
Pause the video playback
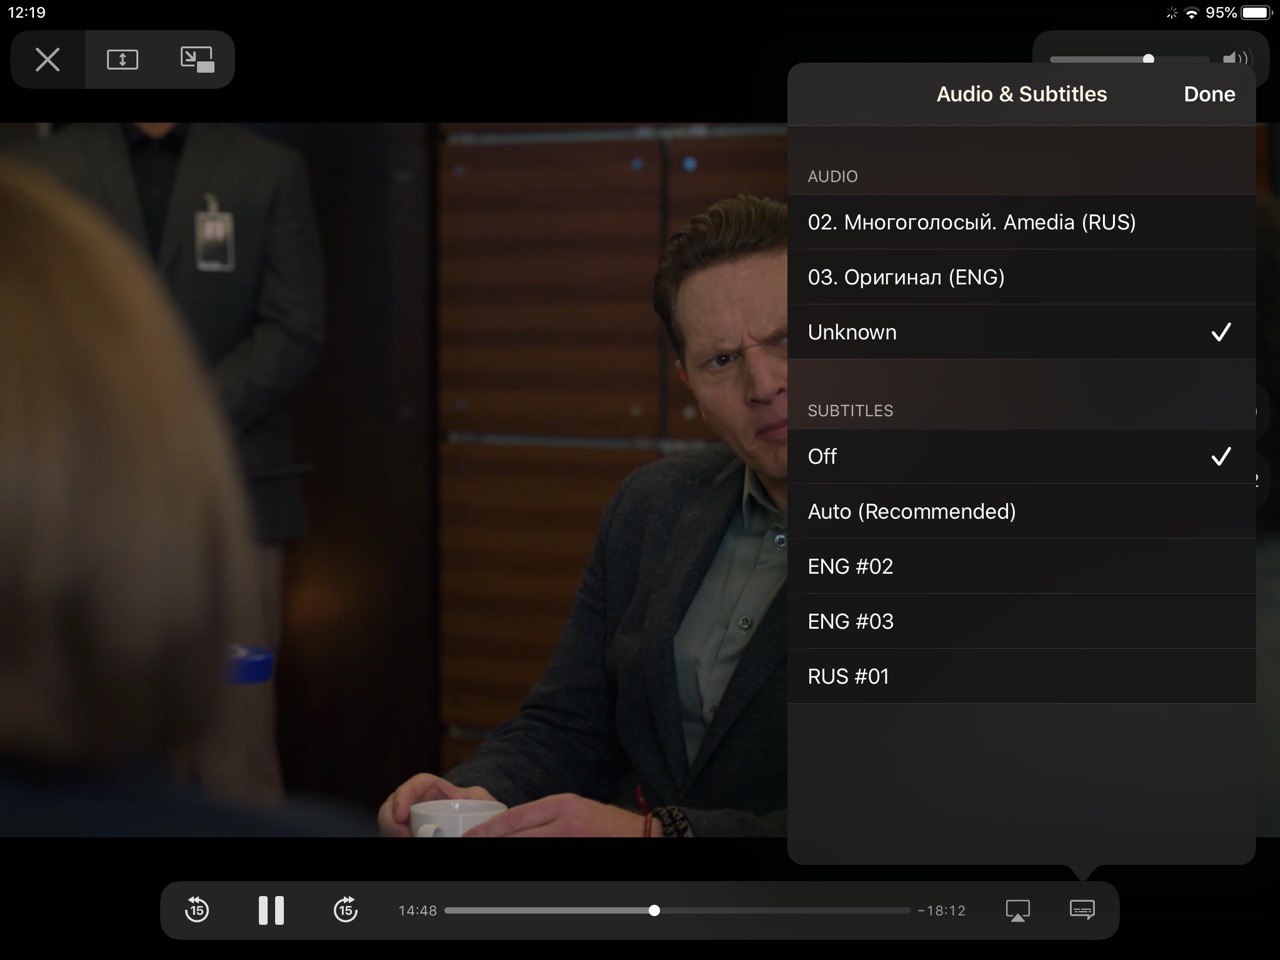271,910
